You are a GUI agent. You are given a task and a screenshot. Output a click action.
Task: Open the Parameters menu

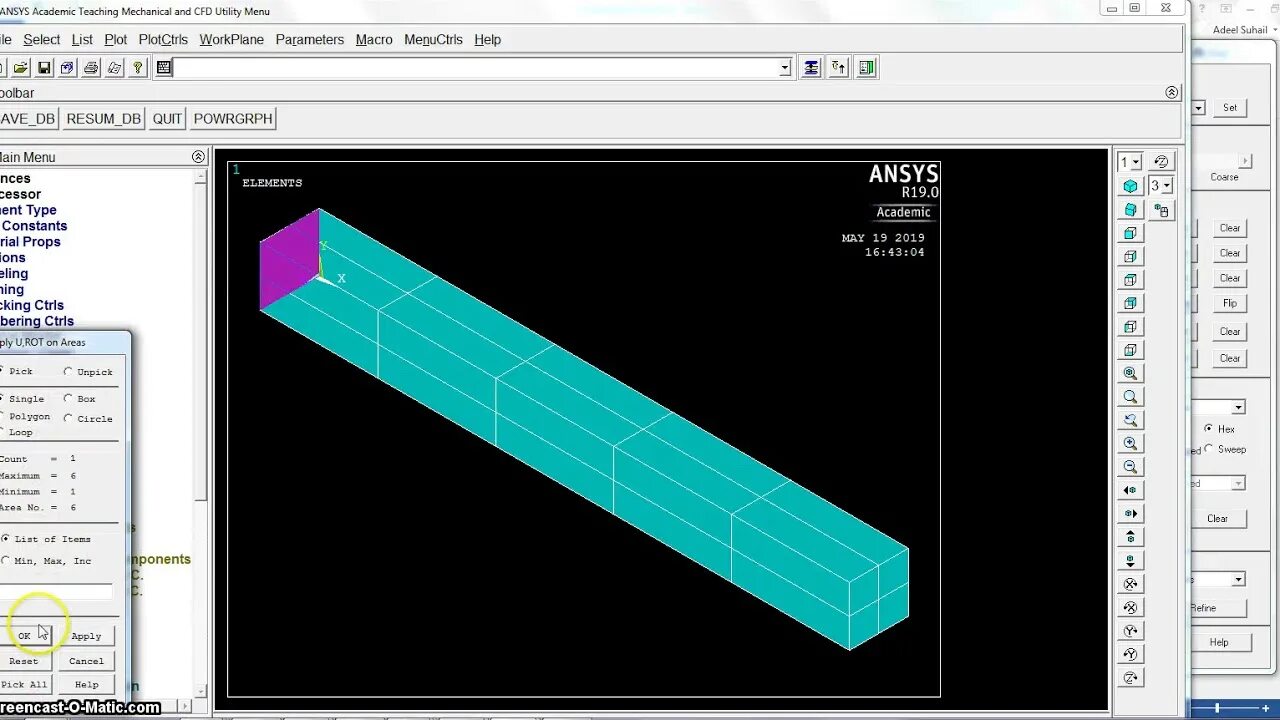[310, 40]
